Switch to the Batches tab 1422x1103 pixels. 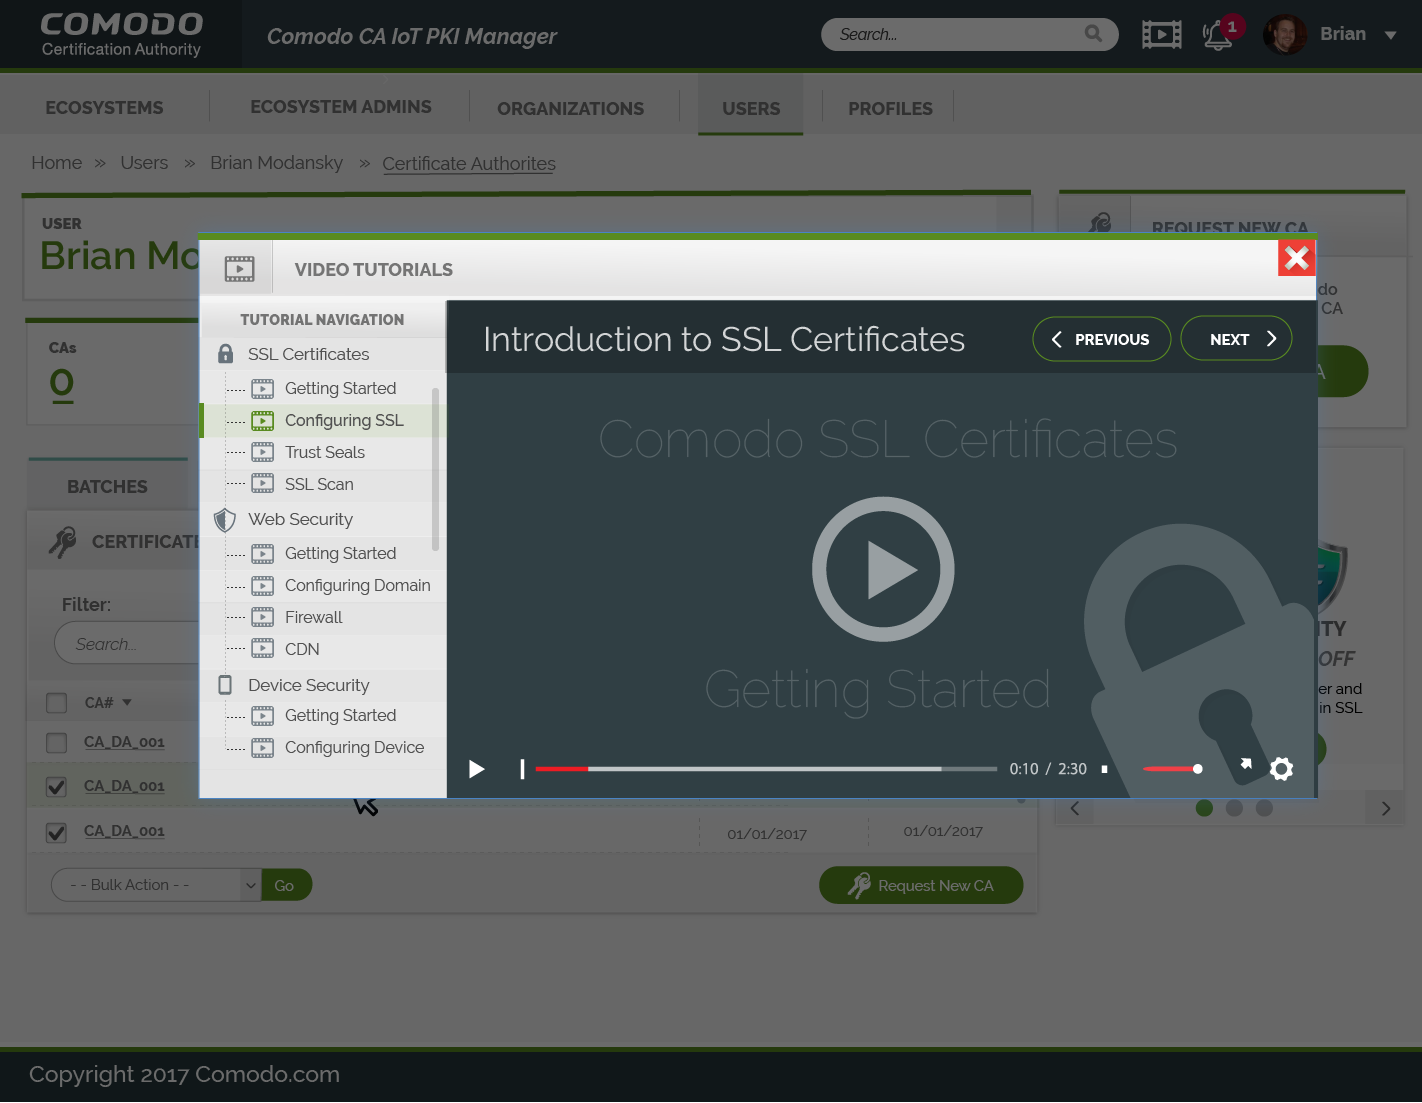[107, 486]
